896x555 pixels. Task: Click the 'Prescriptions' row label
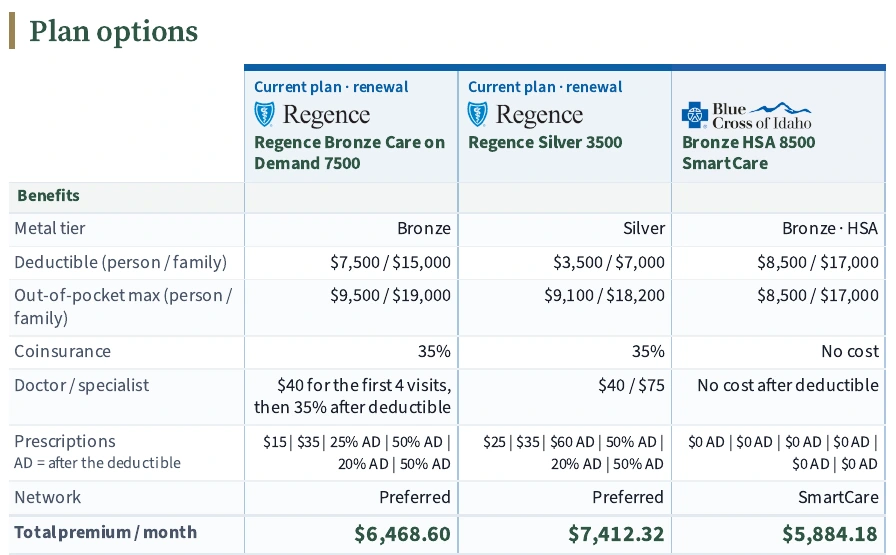[x=65, y=441]
